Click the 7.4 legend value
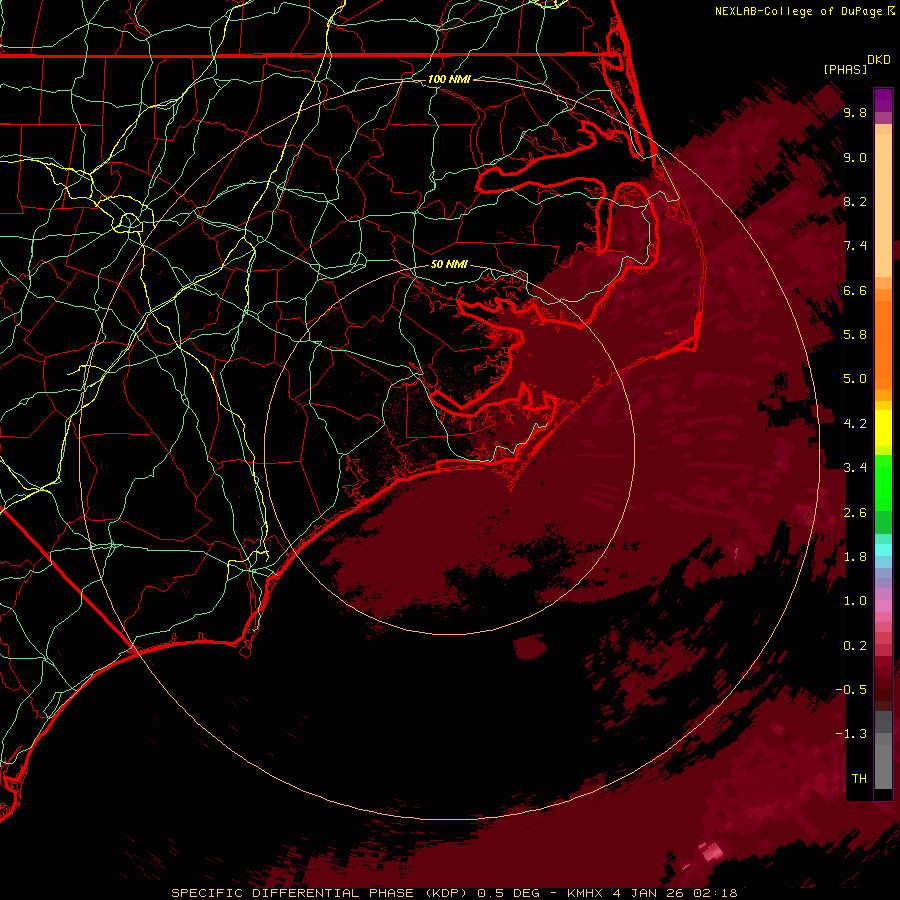This screenshot has height=900, width=900. point(855,246)
